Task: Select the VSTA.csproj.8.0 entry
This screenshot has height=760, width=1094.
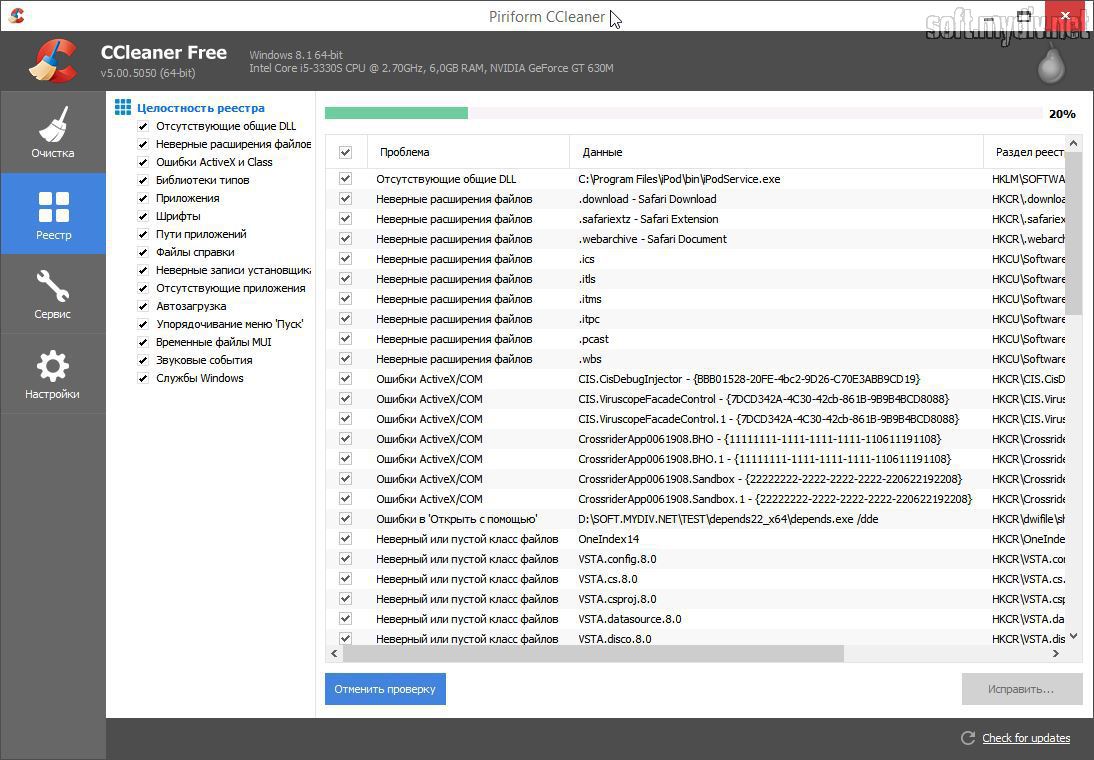Action: point(695,599)
